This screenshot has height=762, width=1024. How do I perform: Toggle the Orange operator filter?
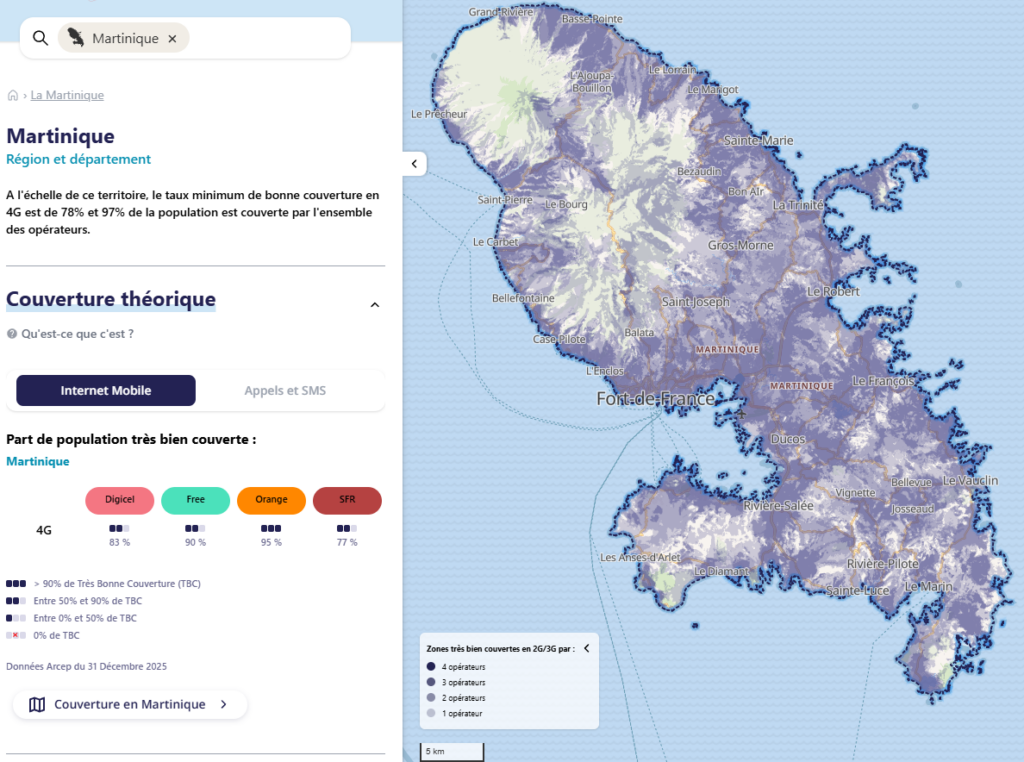click(x=271, y=500)
